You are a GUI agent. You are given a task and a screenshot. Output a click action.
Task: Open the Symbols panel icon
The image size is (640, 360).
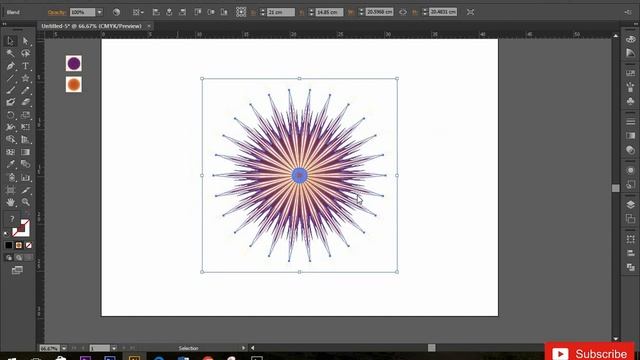tap(630, 101)
